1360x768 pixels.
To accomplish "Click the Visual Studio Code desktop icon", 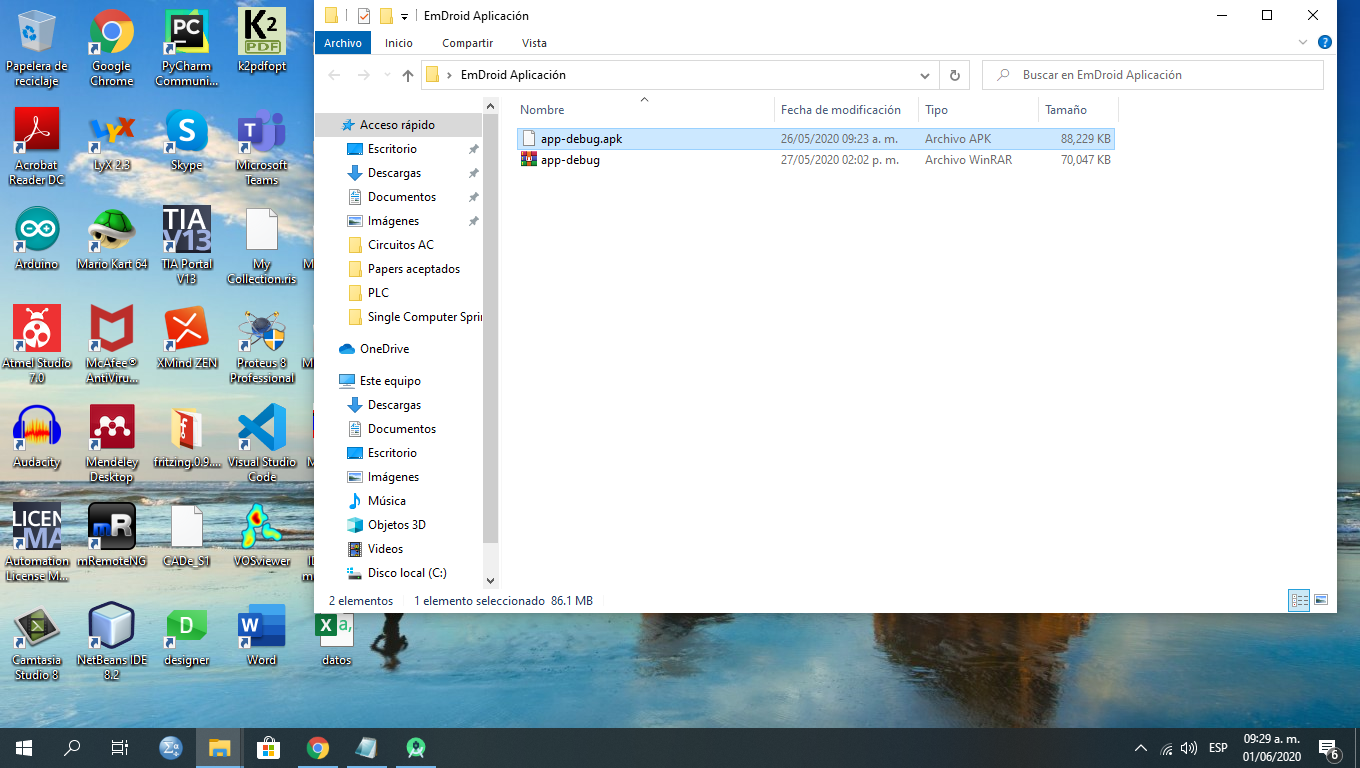I will [x=262, y=443].
